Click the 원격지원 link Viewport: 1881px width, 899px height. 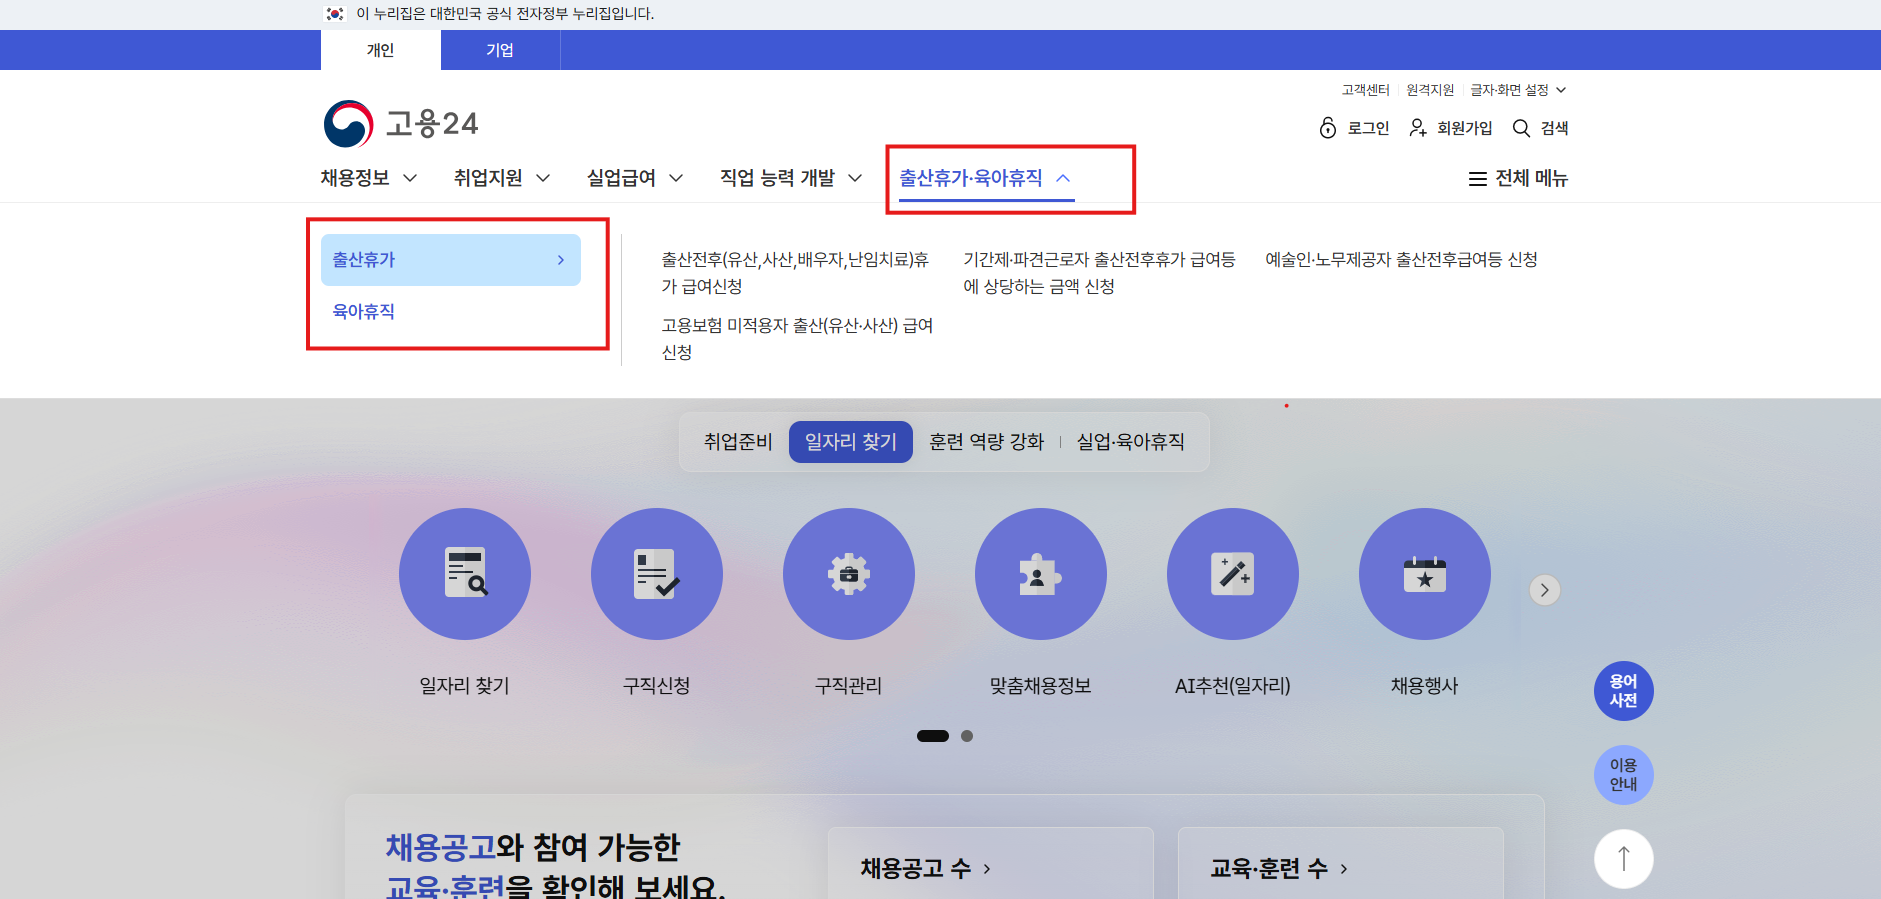[x=1430, y=90]
